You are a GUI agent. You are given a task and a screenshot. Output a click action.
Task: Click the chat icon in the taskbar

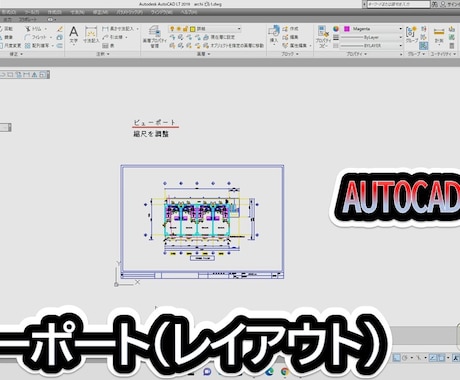(x=207, y=371)
